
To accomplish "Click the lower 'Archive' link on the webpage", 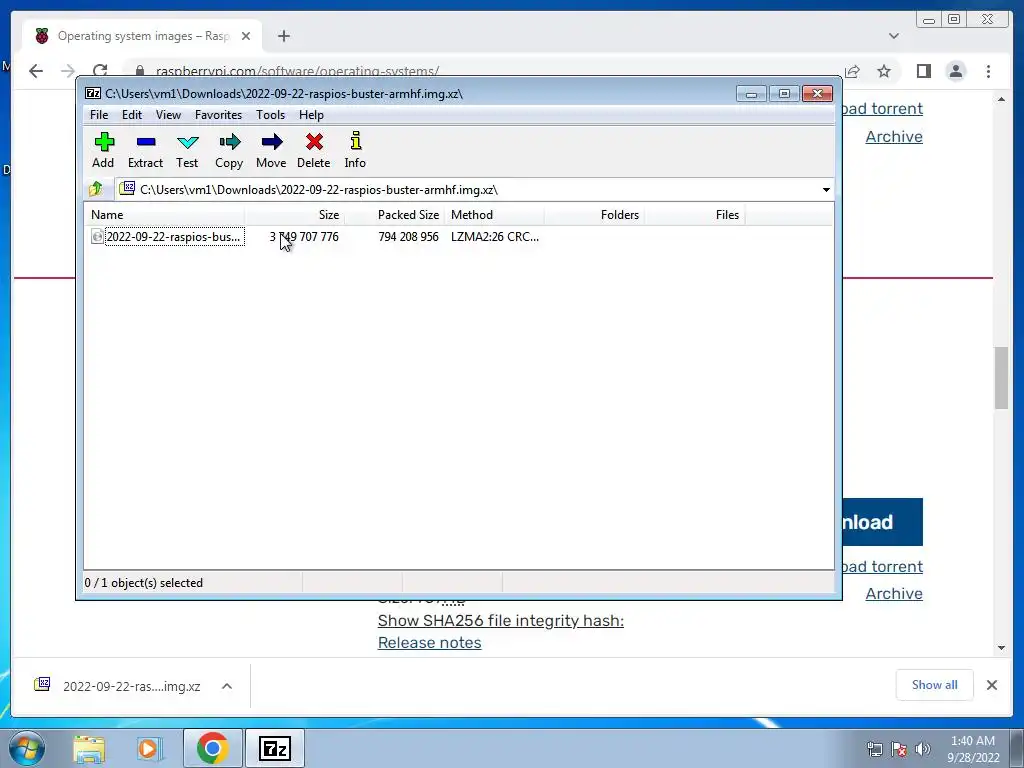I will pyautogui.click(x=894, y=594).
